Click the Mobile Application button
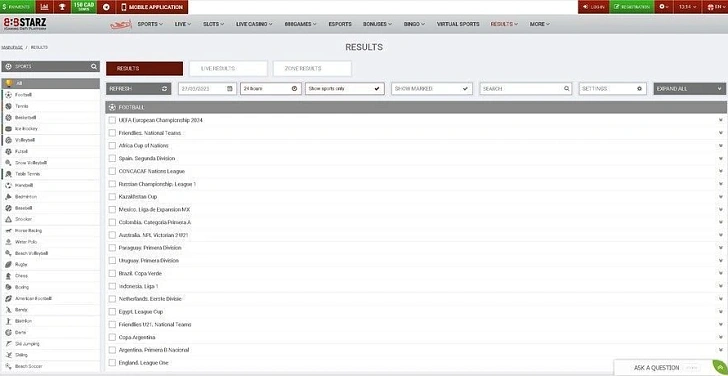The height and width of the screenshot is (376, 728). point(152,7)
